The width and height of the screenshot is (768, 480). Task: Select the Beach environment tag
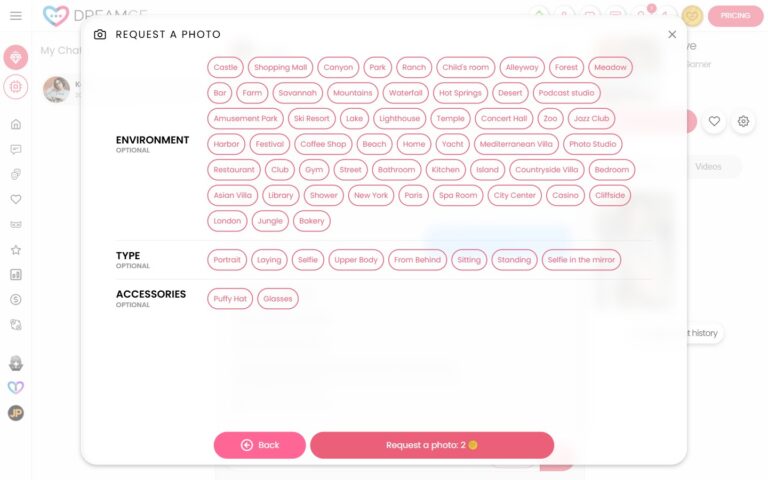click(374, 144)
